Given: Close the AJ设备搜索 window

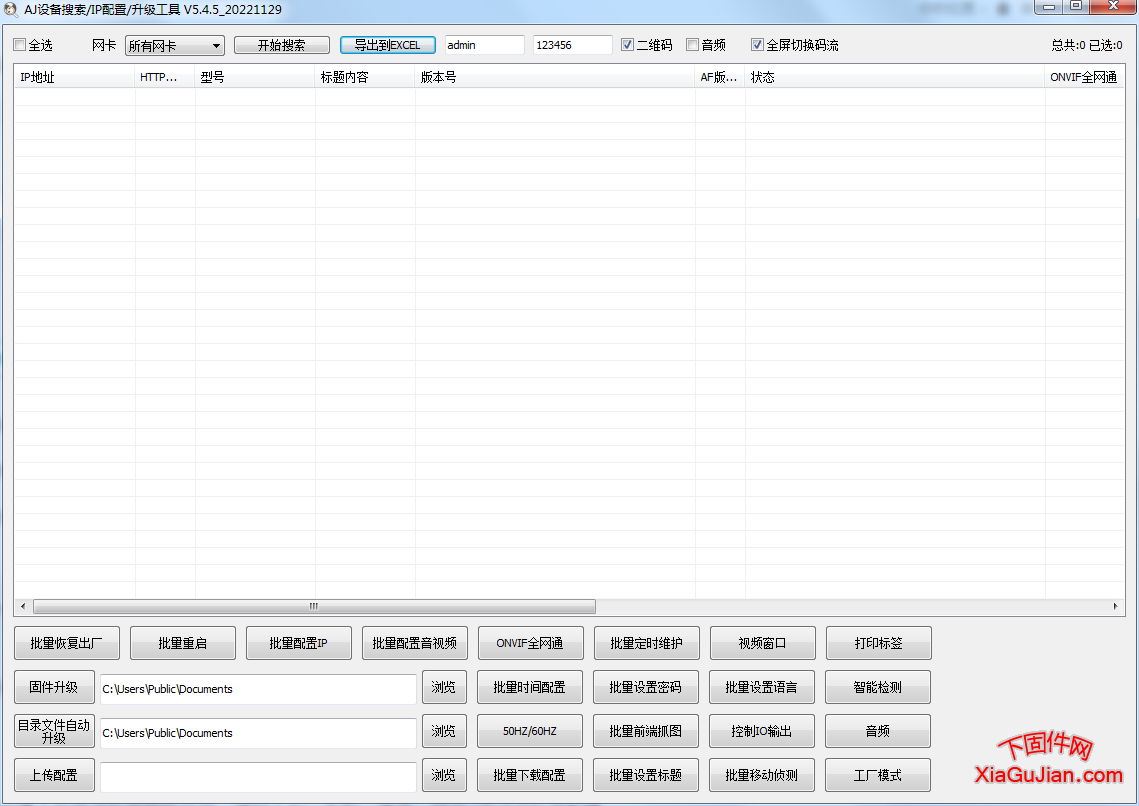Looking at the screenshot, I should [x=1113, y=7].
